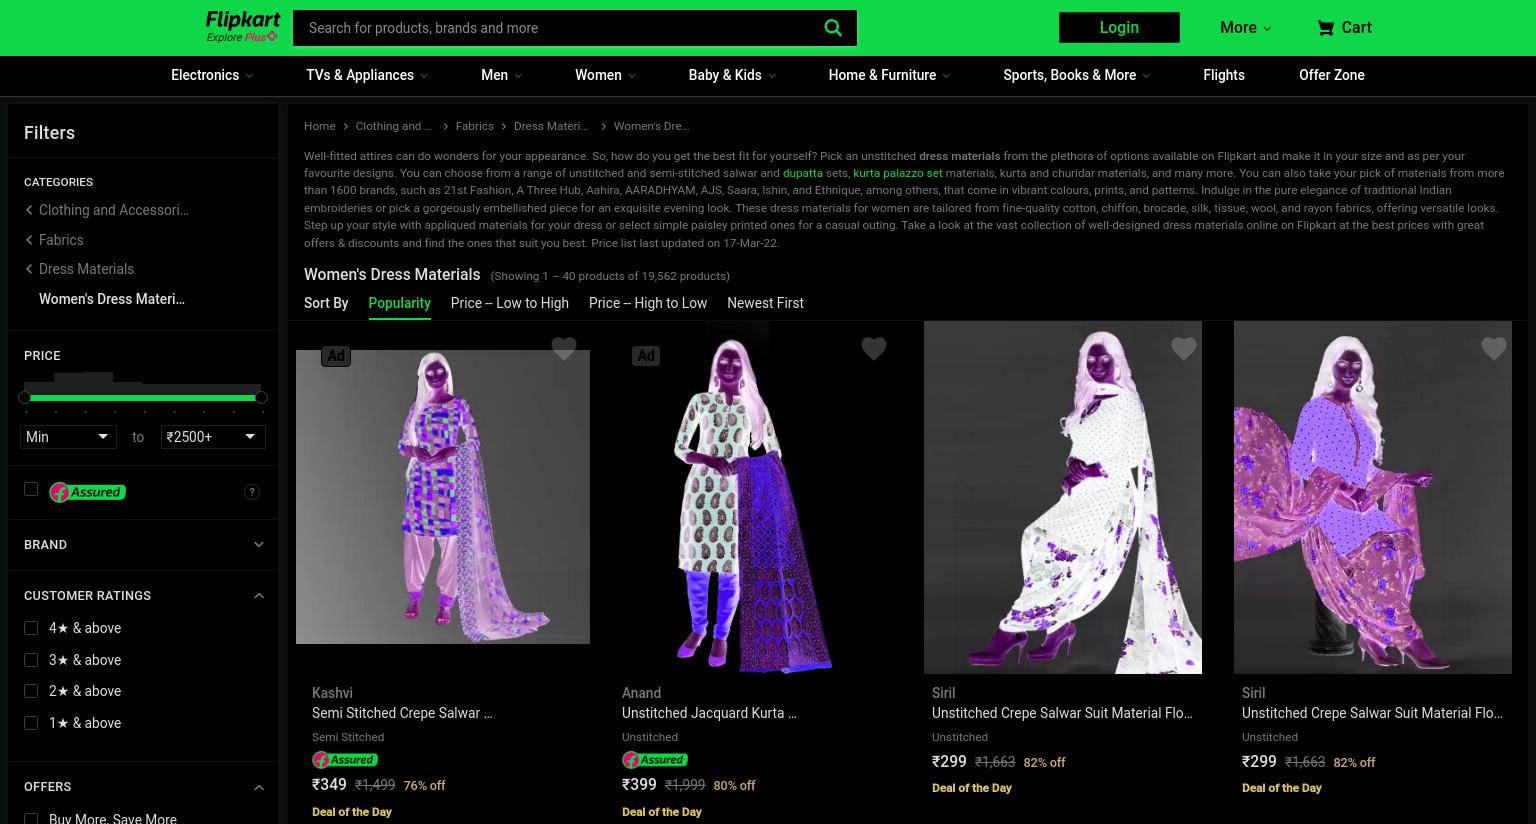Image resolution: width=1536 pixels, height=824 pixels.
Task: Click Assured badge on Kashvi product
Action: [x=344, y=760]
